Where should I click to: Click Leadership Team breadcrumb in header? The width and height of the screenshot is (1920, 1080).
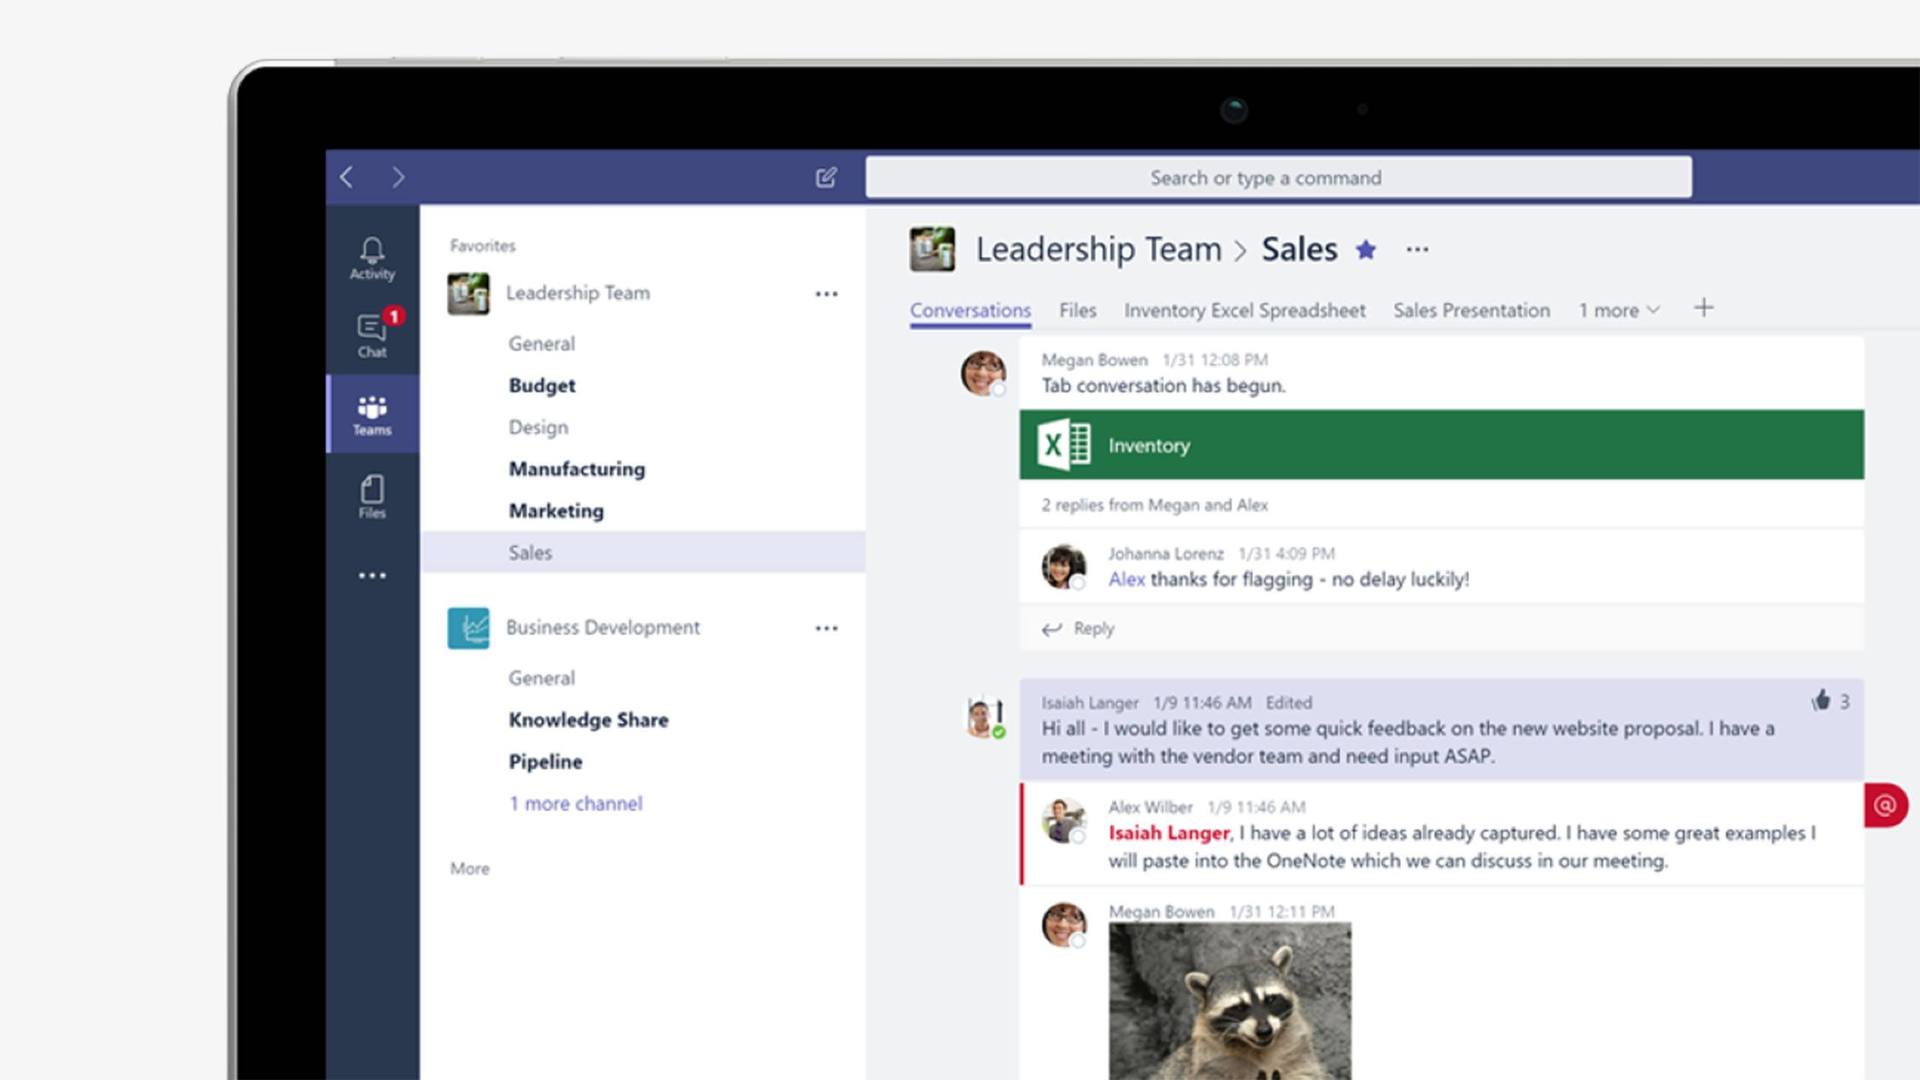click(x=1098, y=250)
